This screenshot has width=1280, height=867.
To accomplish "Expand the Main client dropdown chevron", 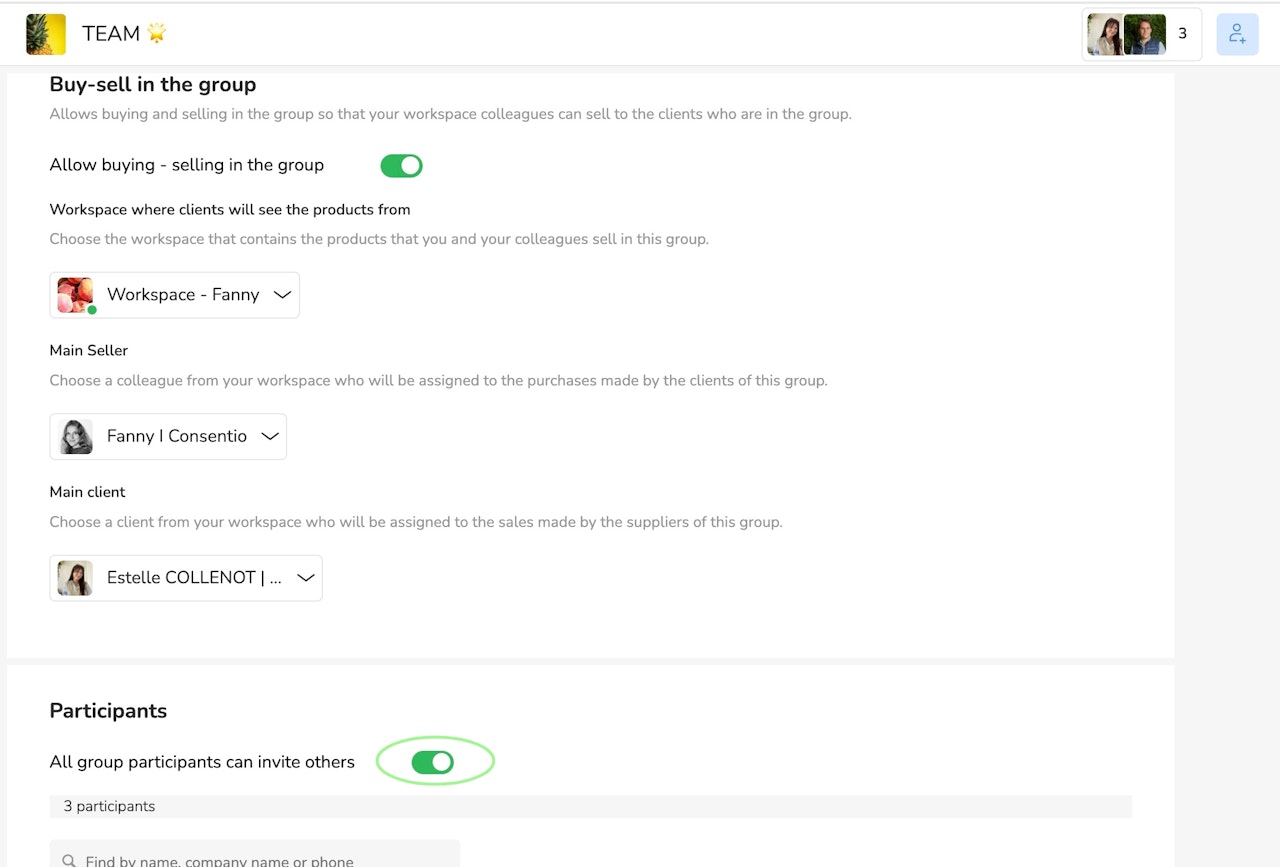I will 305,578.
